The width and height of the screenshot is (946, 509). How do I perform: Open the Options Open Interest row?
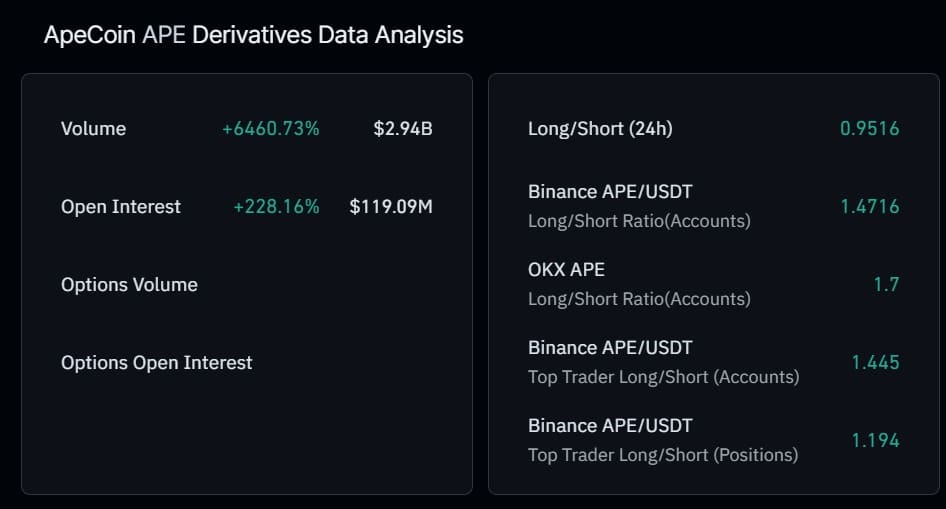point(157,363)
